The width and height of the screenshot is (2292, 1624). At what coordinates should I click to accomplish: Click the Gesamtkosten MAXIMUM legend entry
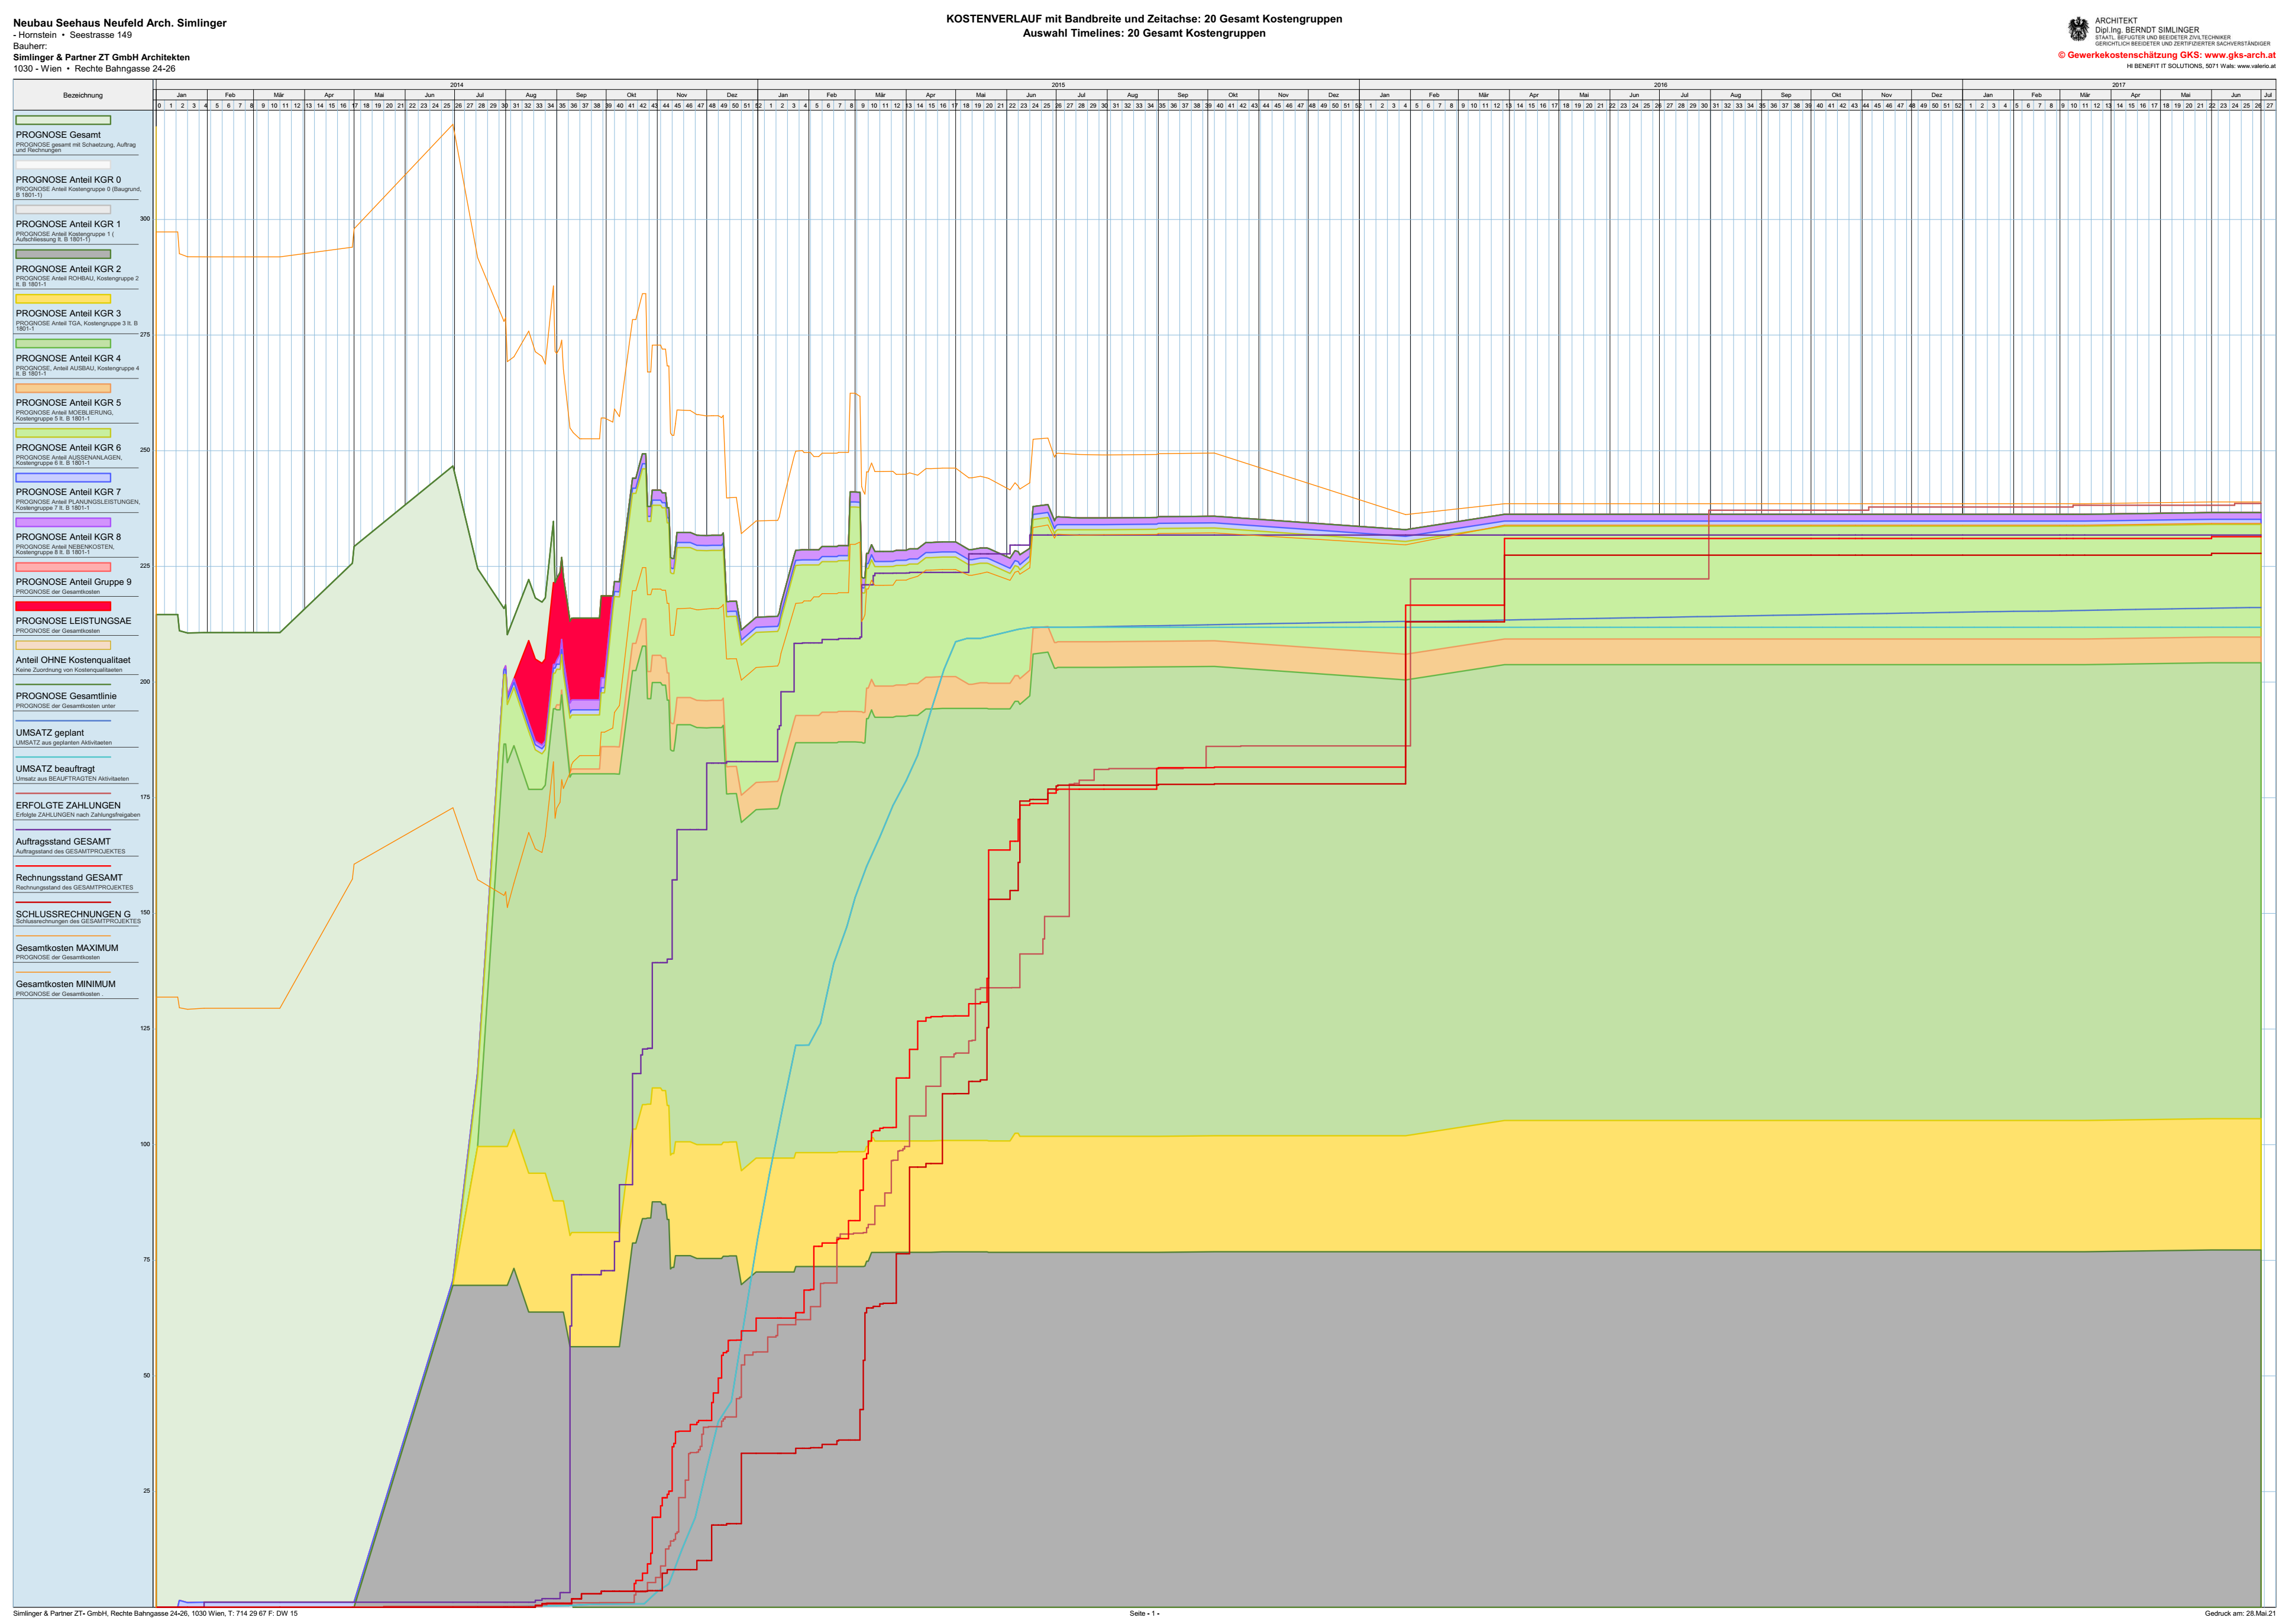[67, 948]
